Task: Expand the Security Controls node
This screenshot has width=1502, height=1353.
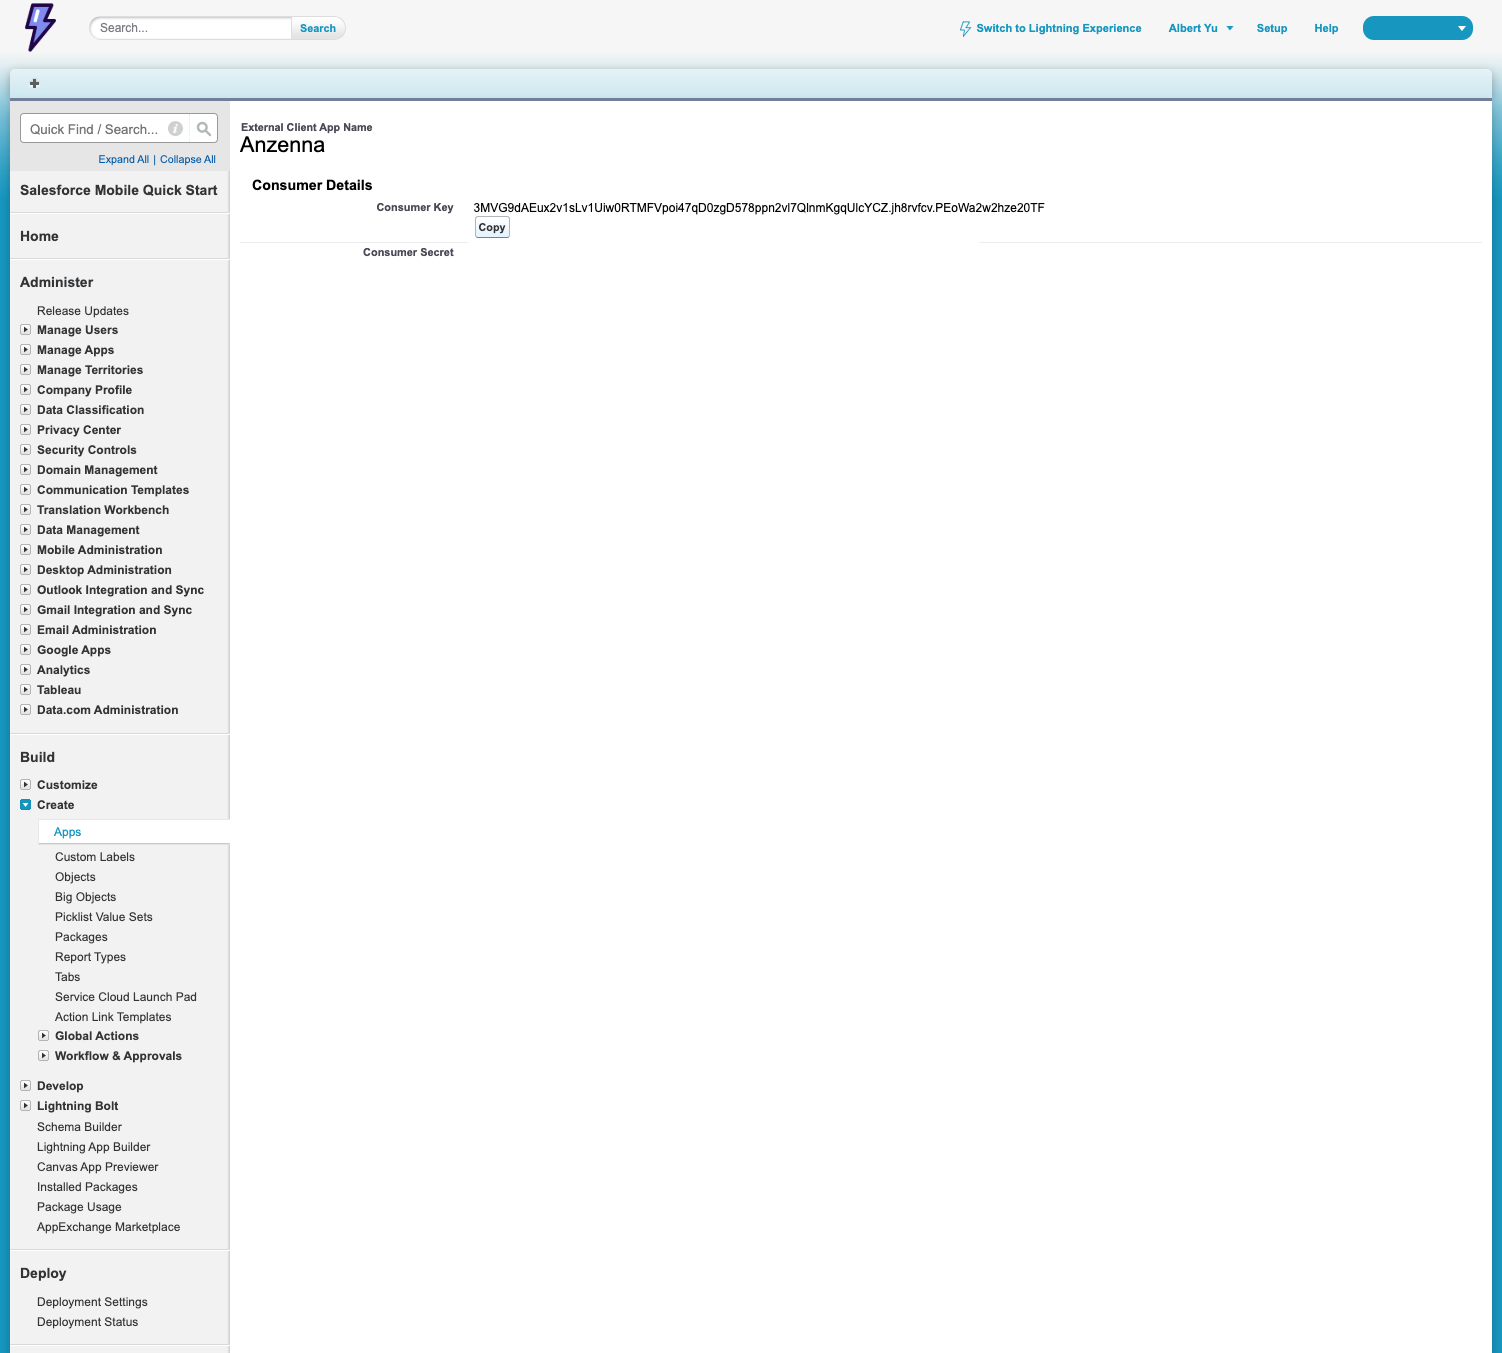Action: click(26, 450)
